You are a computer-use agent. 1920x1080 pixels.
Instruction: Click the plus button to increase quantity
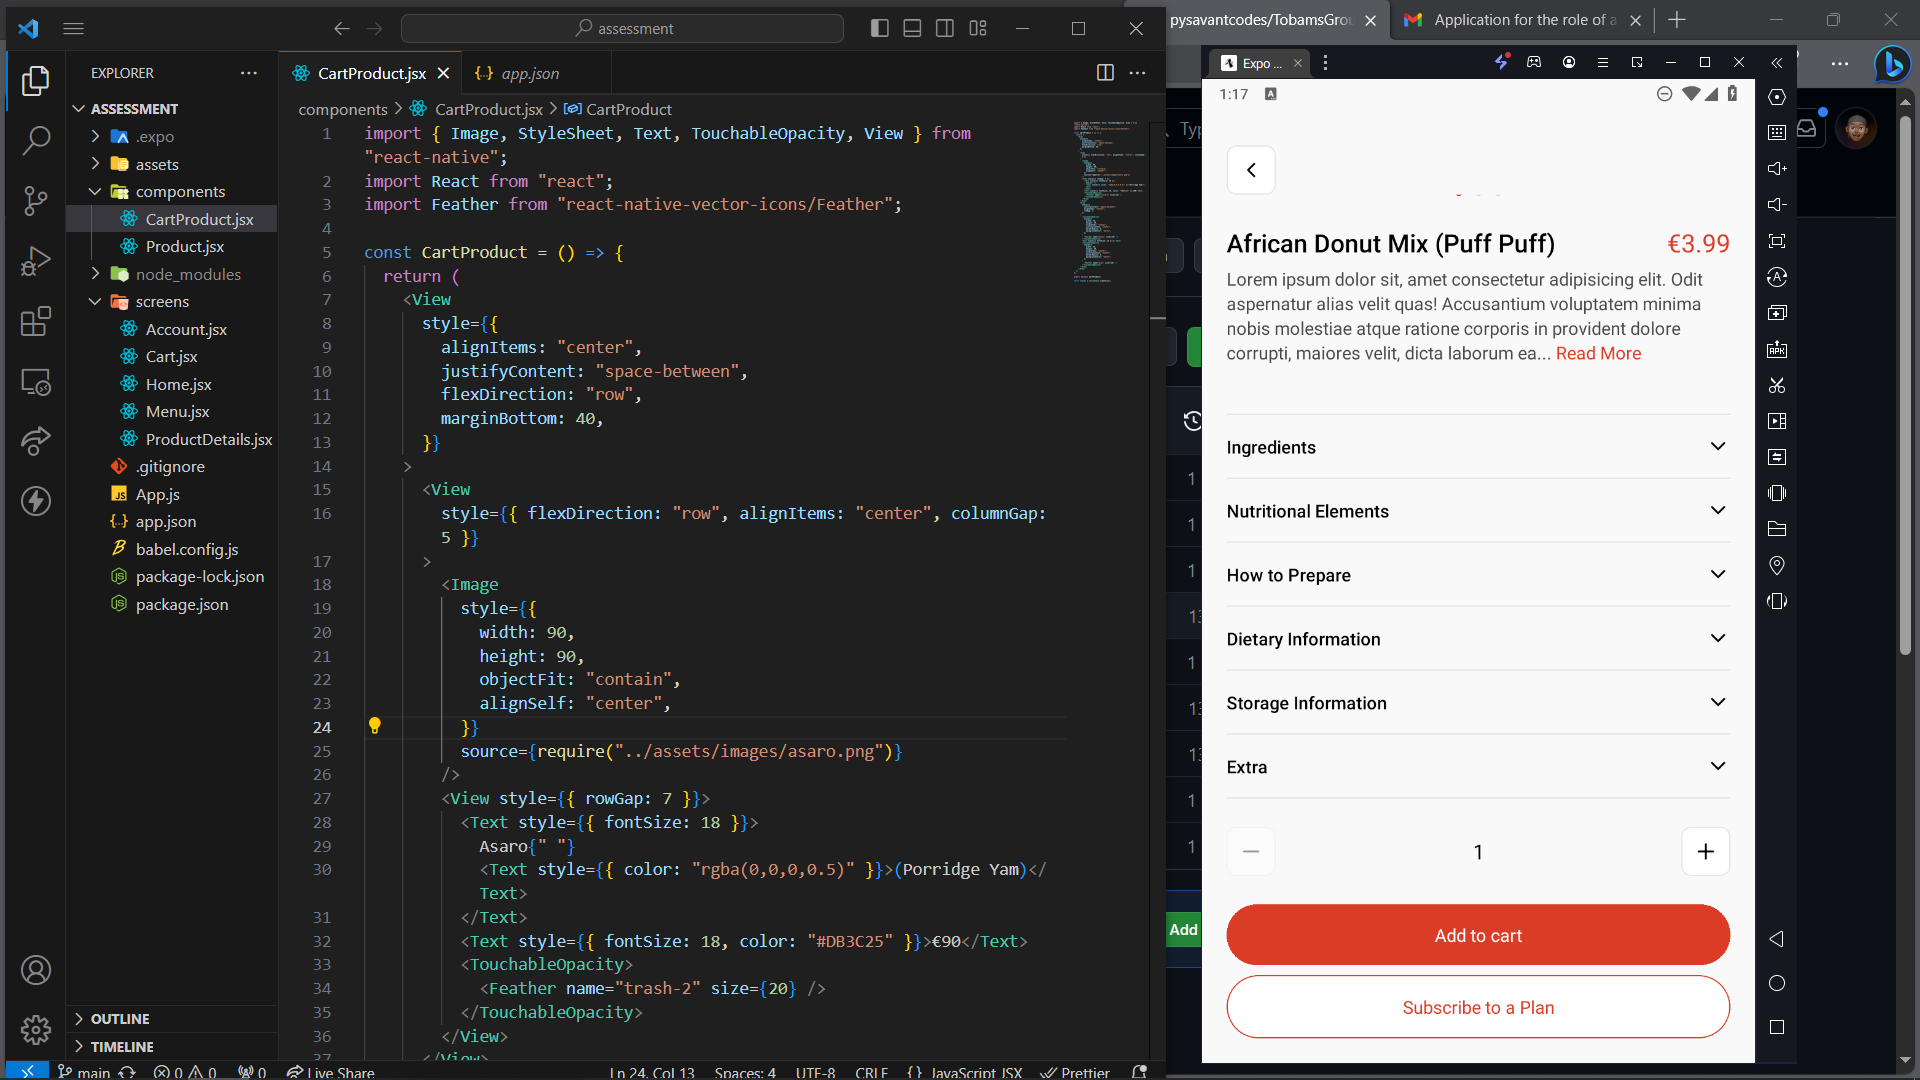coord(1705,851)
